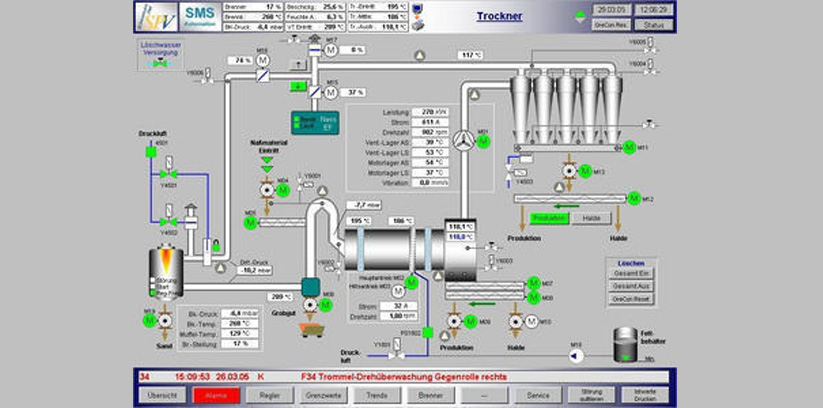Click the Trockner title link
823x408 pixels.
pos(499,16)
